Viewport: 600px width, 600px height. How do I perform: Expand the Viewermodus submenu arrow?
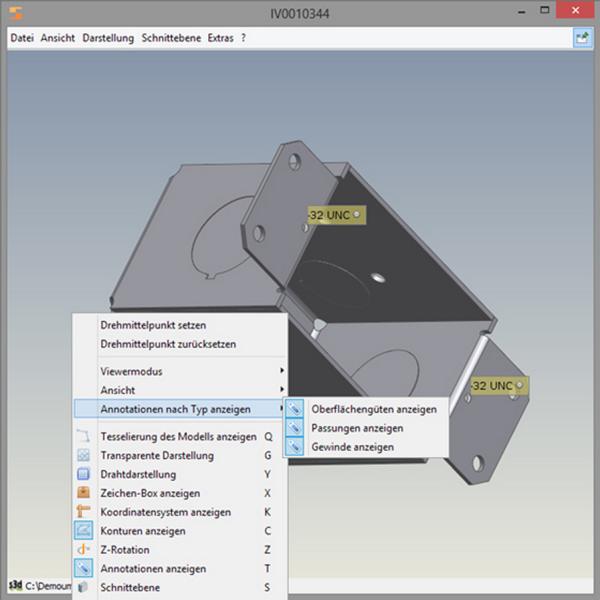click(282, 370)
